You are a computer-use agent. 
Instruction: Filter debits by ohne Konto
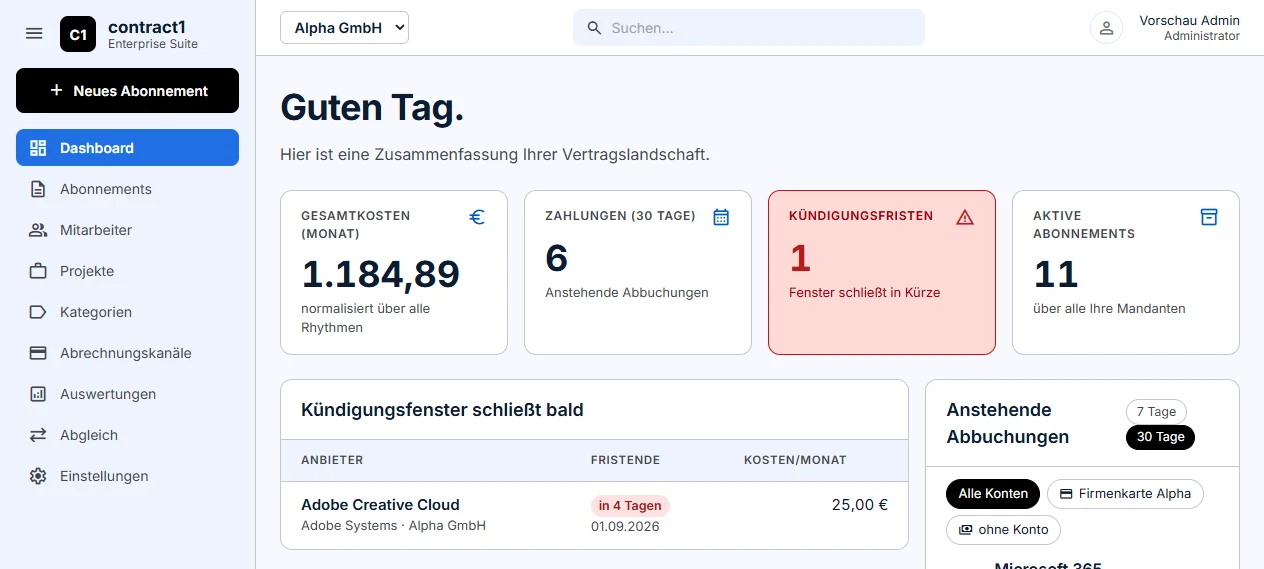pyautogui.click(x=1003, y=530)
